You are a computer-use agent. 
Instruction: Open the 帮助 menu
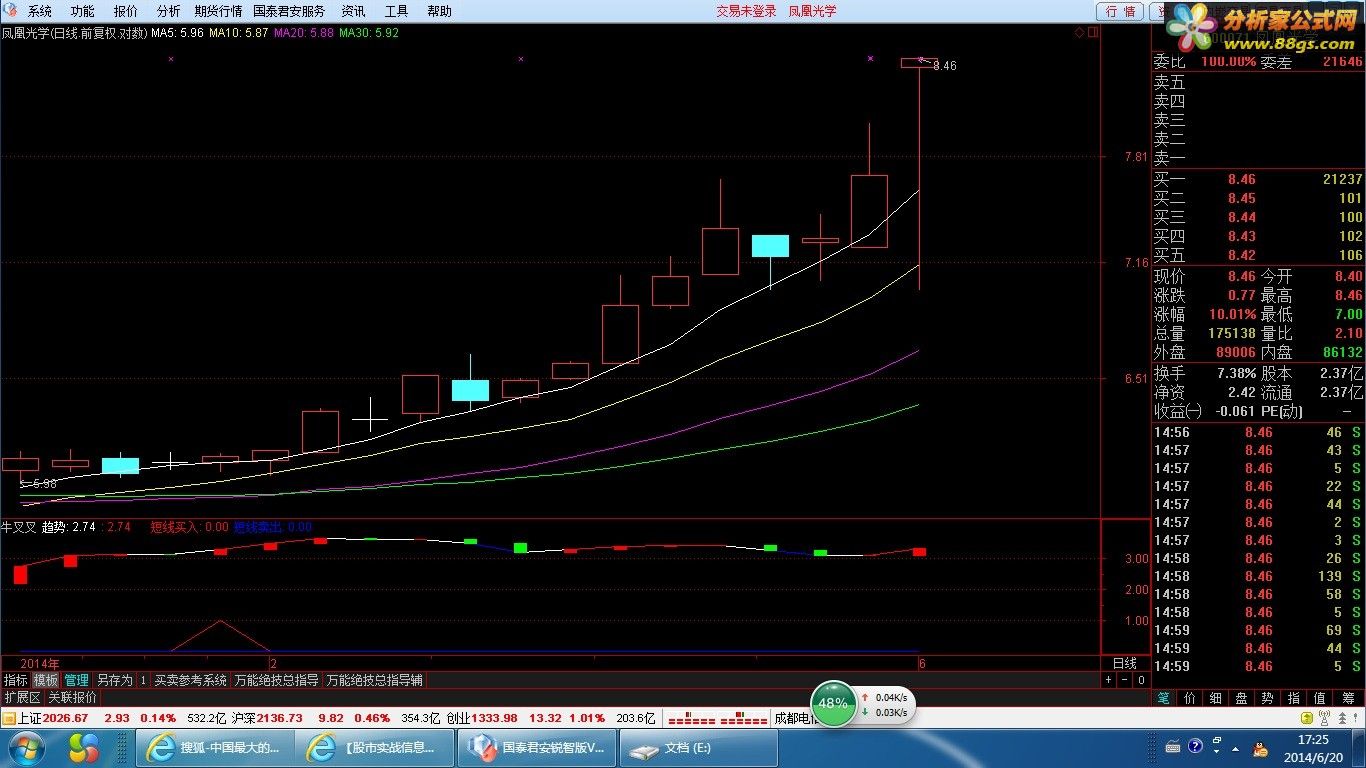click(x=440, y=11)
